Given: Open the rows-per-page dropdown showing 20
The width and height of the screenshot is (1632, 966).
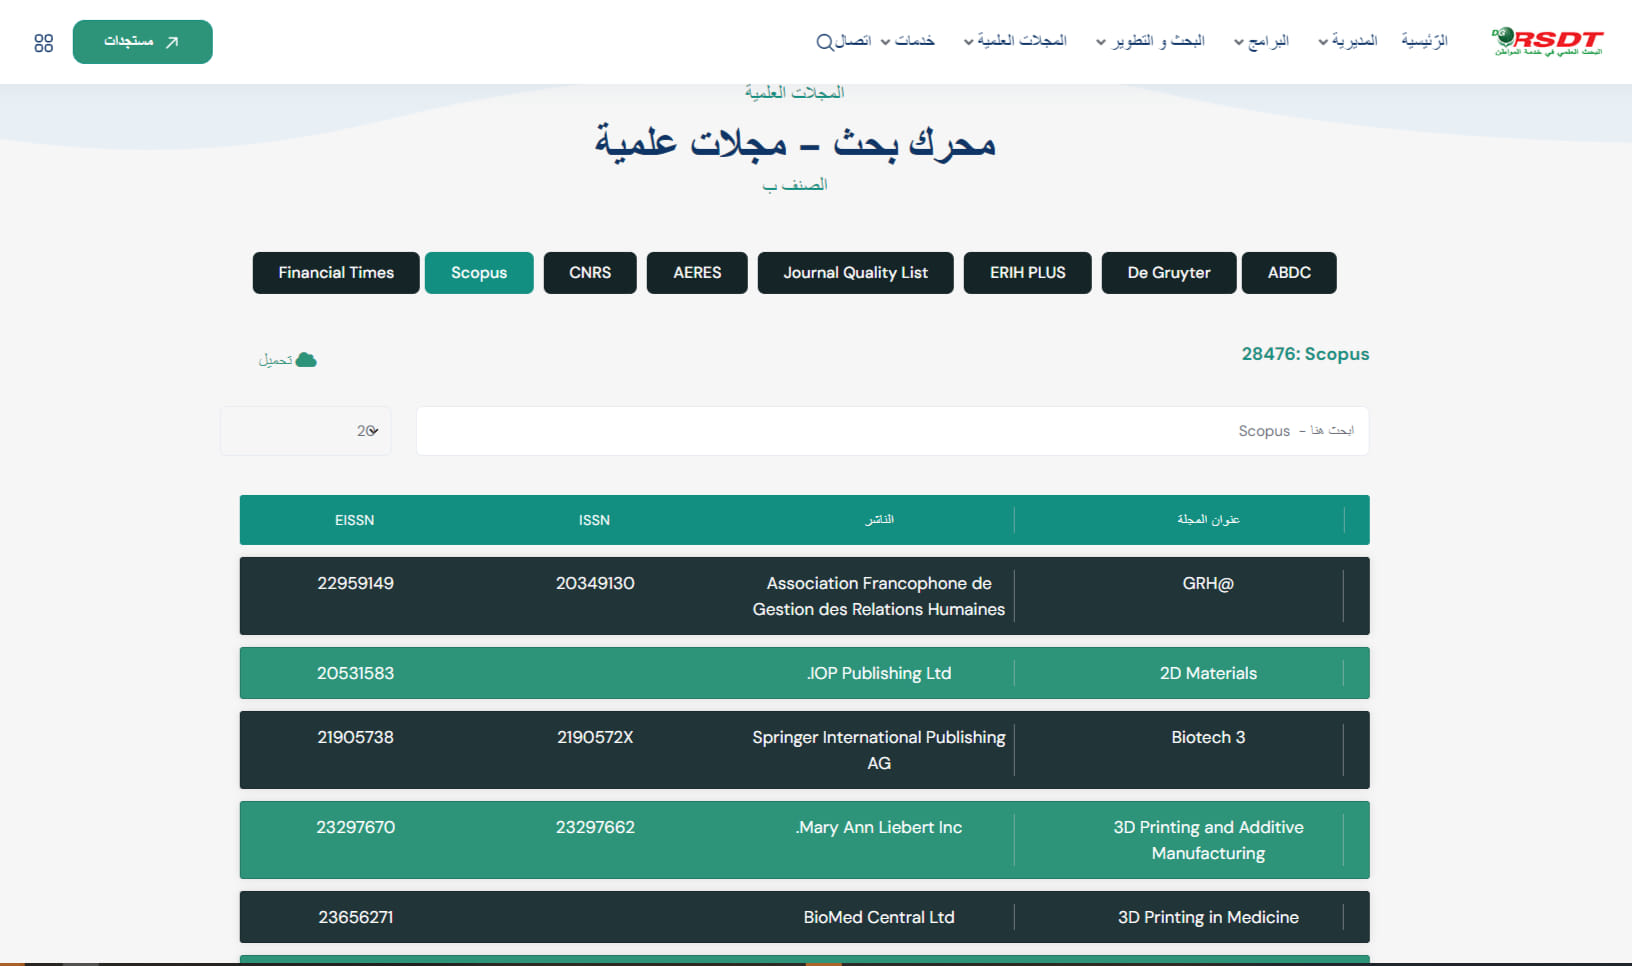Looking at the screenshot, I should click(306, 431).
